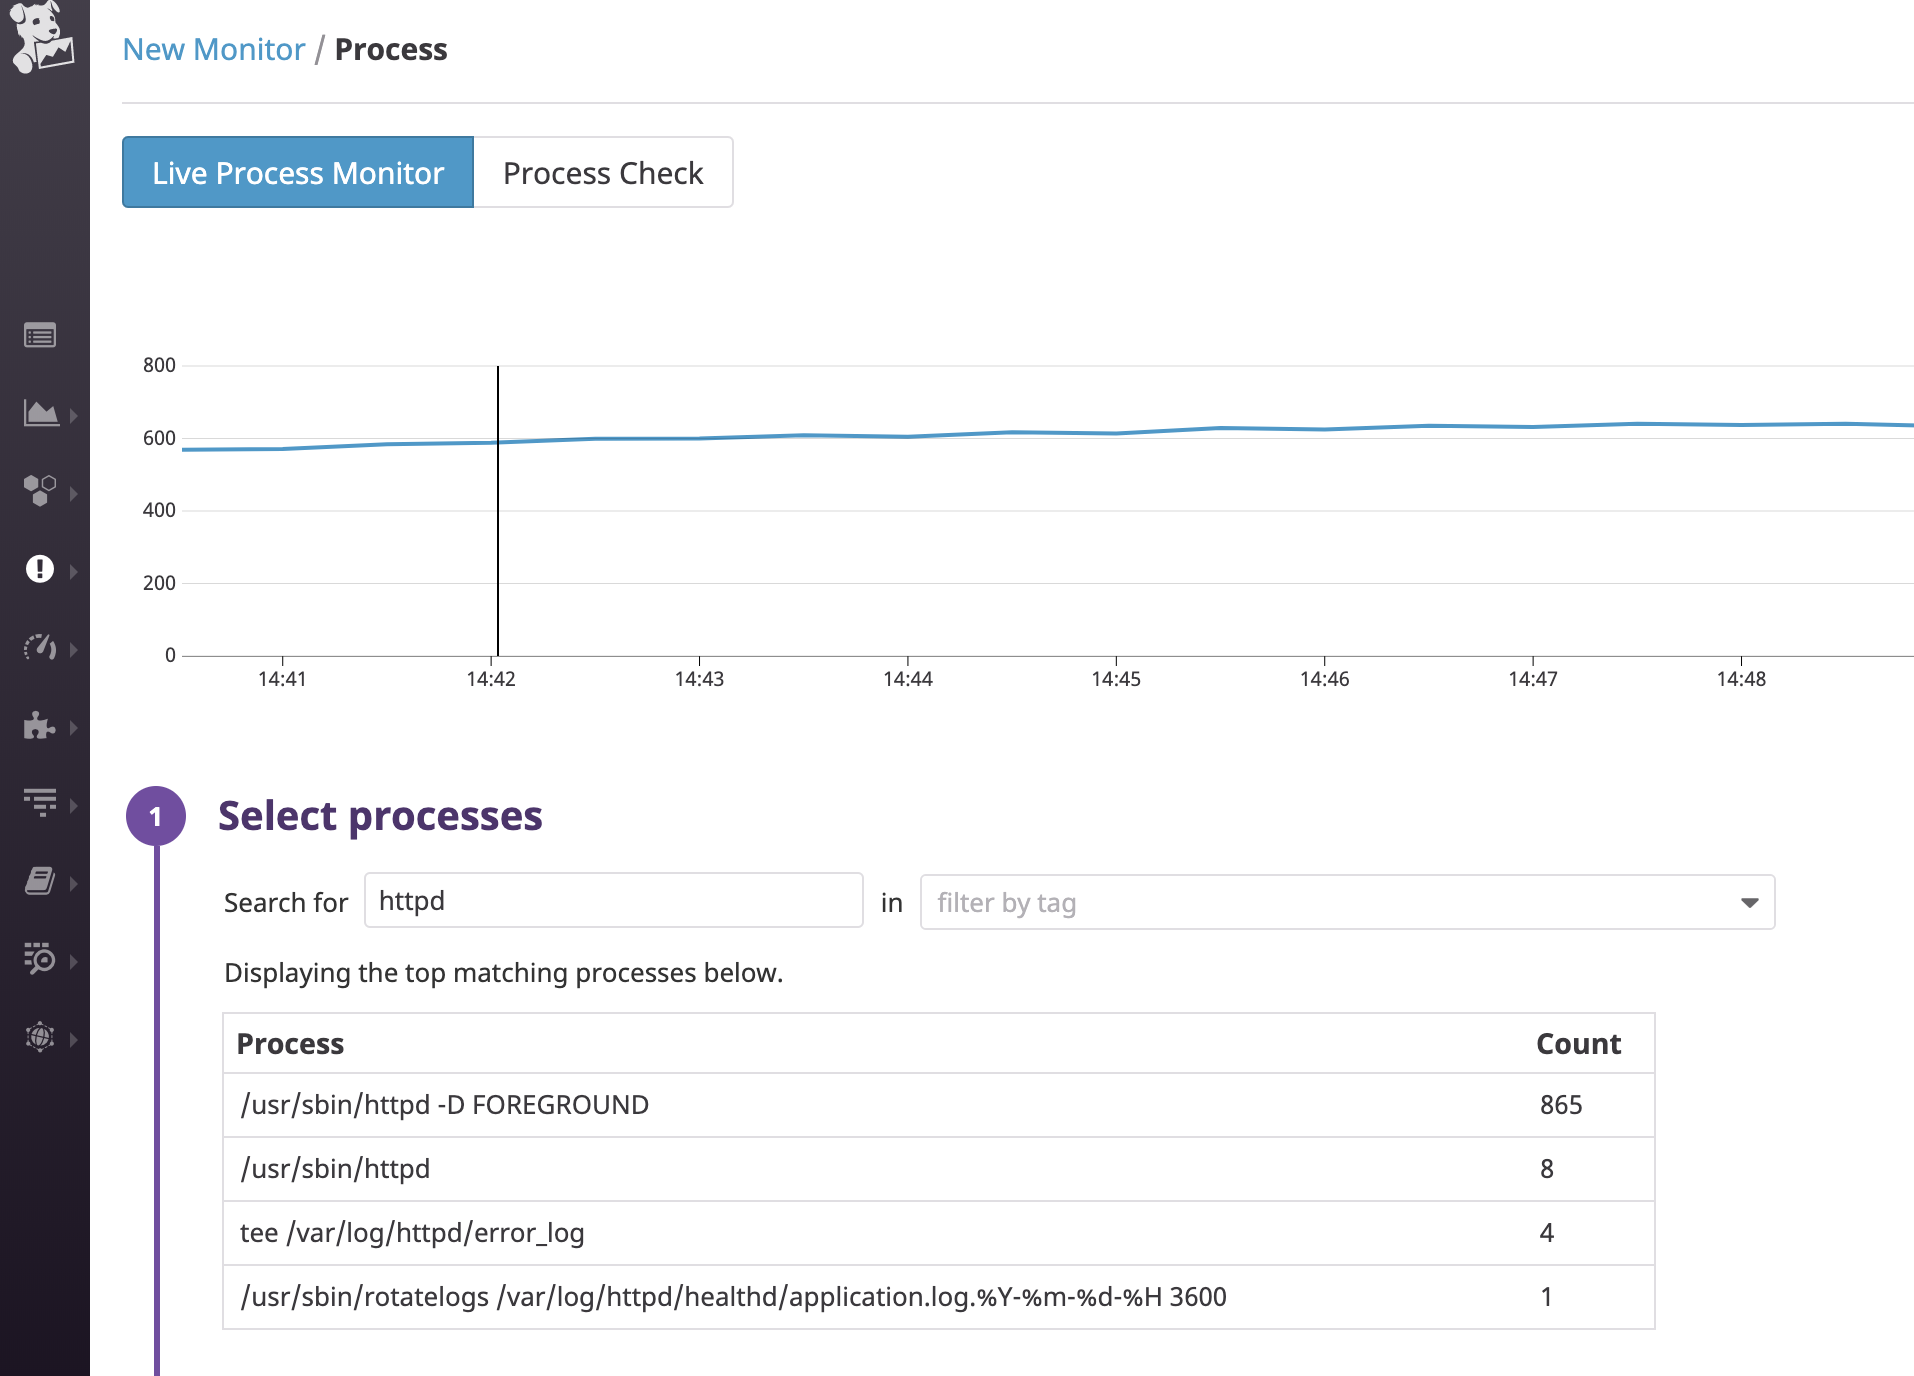
Task: Go back via the New Monitor link
Action: [213, 49]
